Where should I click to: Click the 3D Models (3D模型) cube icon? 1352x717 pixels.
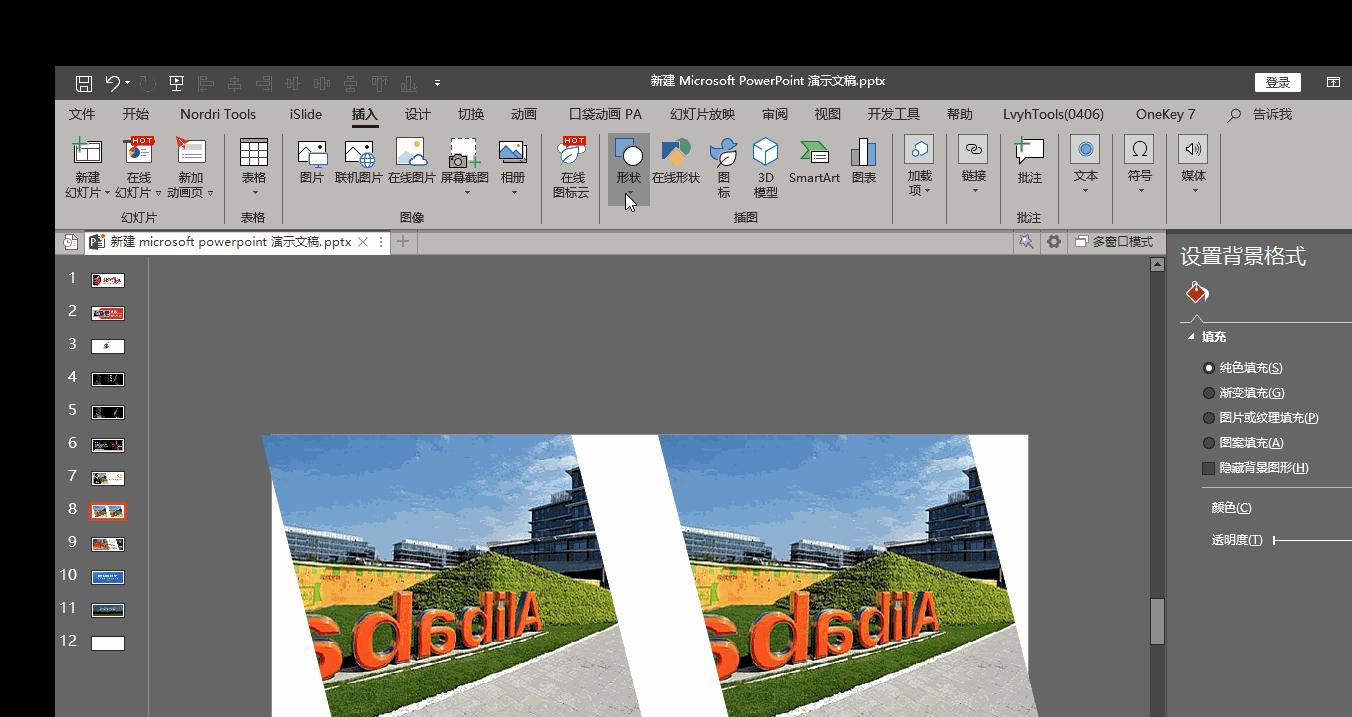click(x=765, y=152)
